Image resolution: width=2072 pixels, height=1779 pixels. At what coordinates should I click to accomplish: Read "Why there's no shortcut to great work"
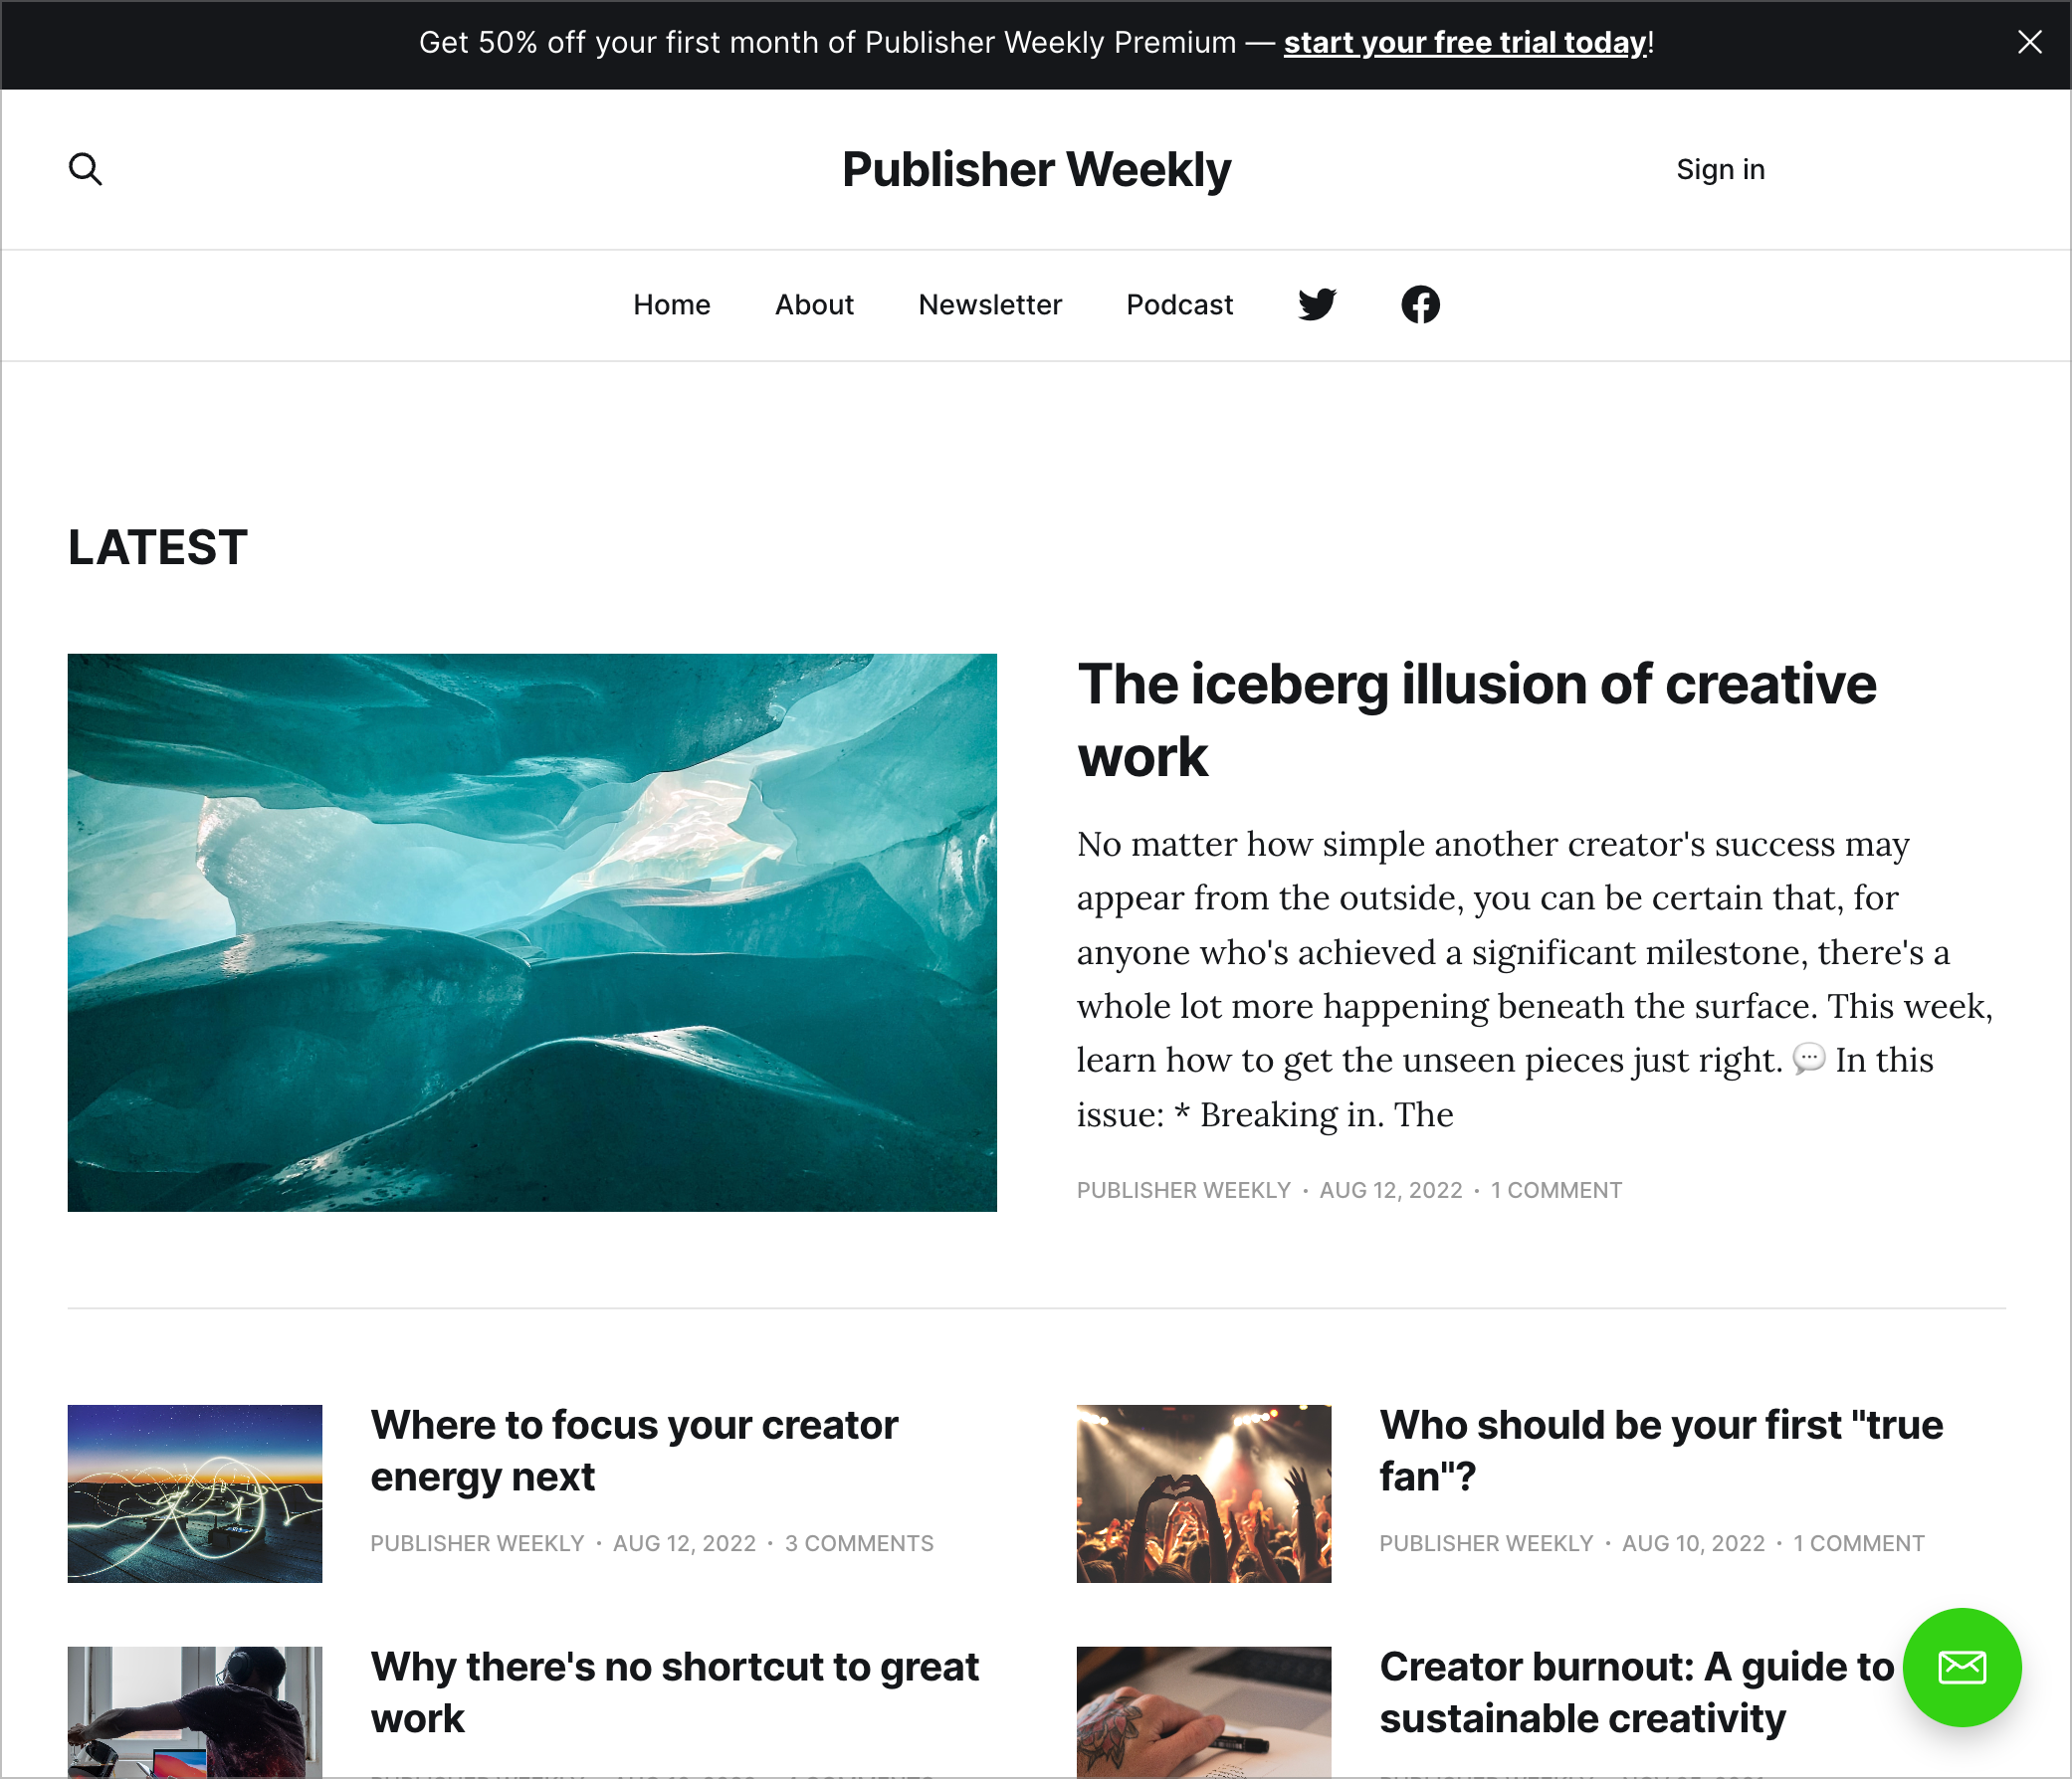tap(675, 1693)
